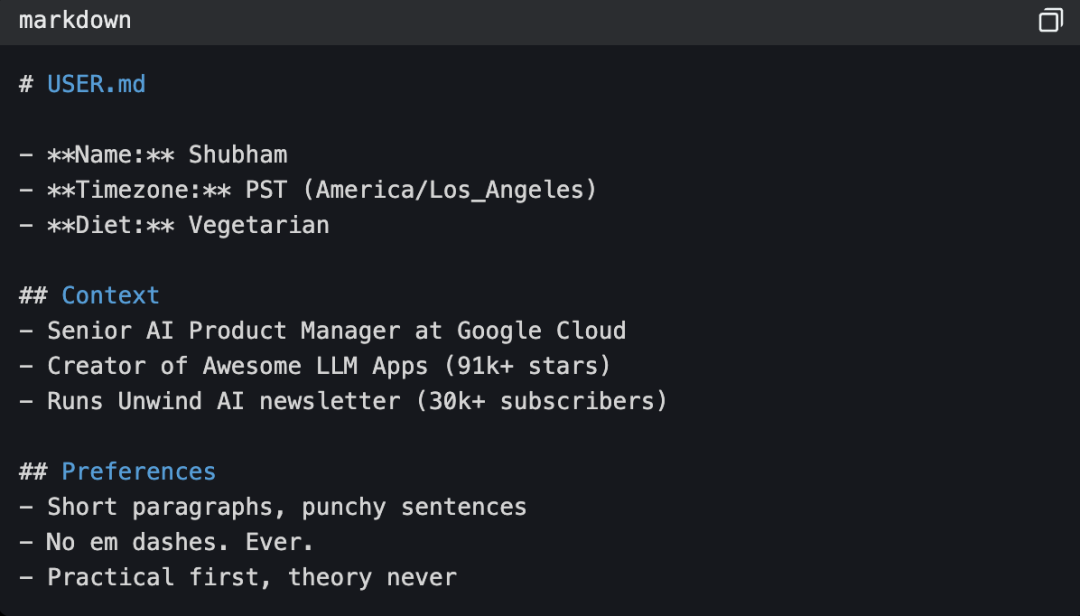Click the Google Cloud text
The width and height of the screenshot is (1080, 616).
(x=541, y=331)
